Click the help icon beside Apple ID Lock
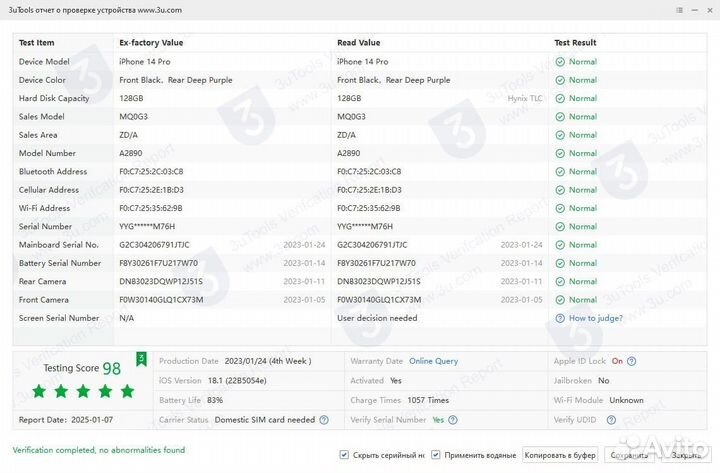 [632, 361]
